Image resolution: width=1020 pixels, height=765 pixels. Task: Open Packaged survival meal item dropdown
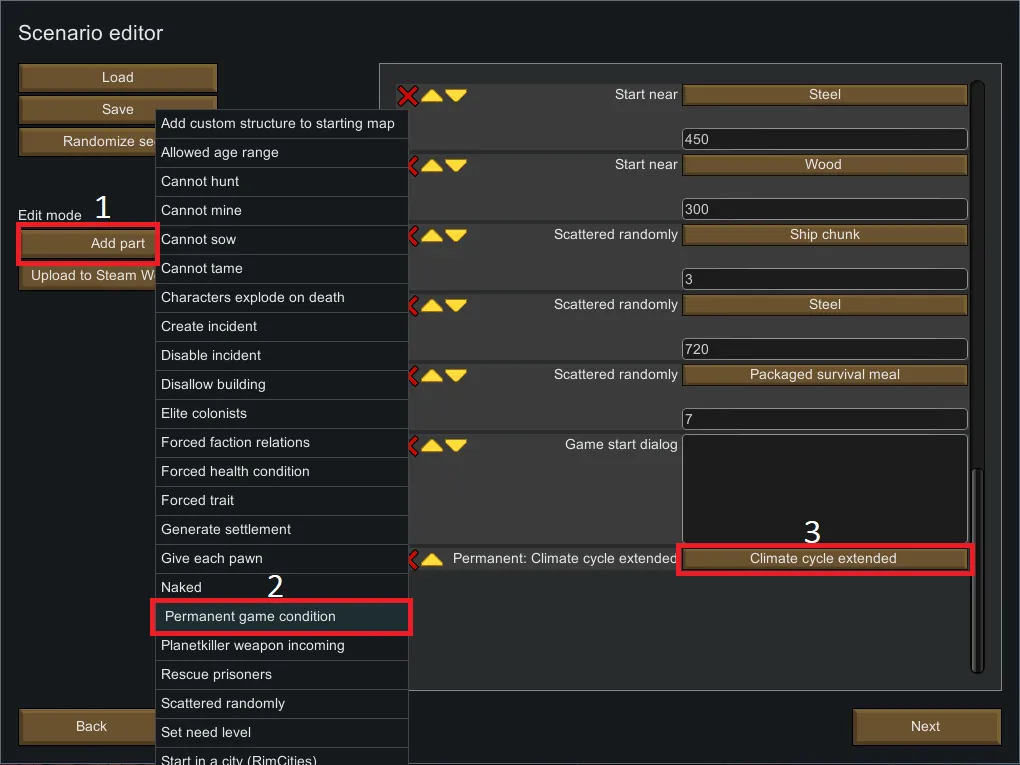coord(824,375)
